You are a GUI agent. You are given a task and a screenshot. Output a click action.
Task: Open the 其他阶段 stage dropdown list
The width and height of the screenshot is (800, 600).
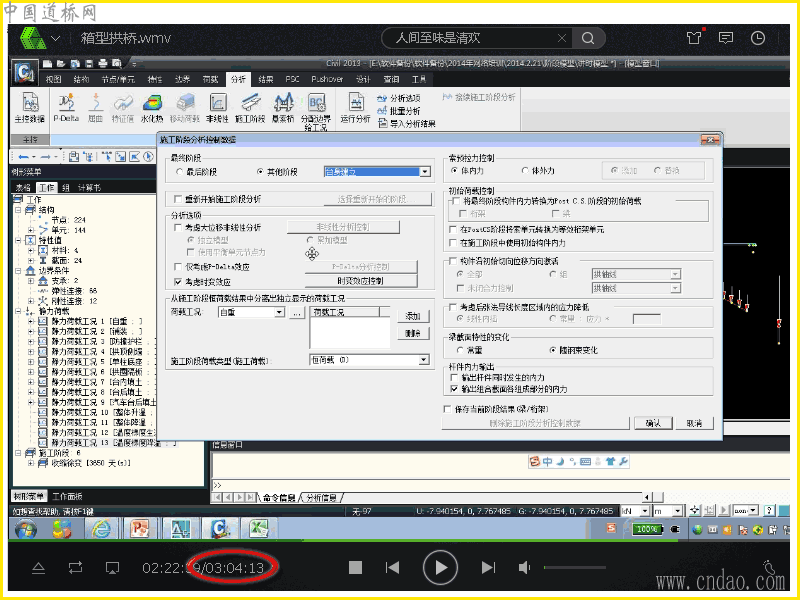click(424, 172)
